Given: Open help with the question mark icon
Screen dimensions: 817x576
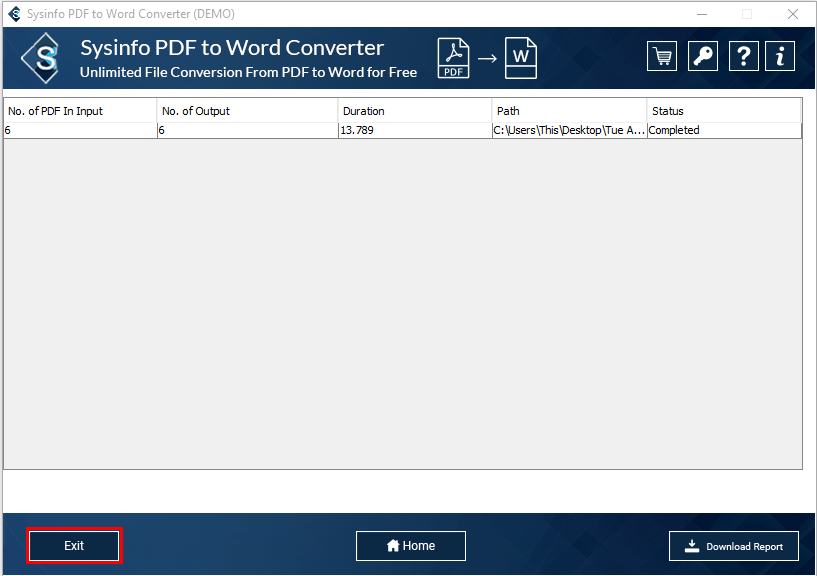Looking at the screenshot, I should point(743,57).
